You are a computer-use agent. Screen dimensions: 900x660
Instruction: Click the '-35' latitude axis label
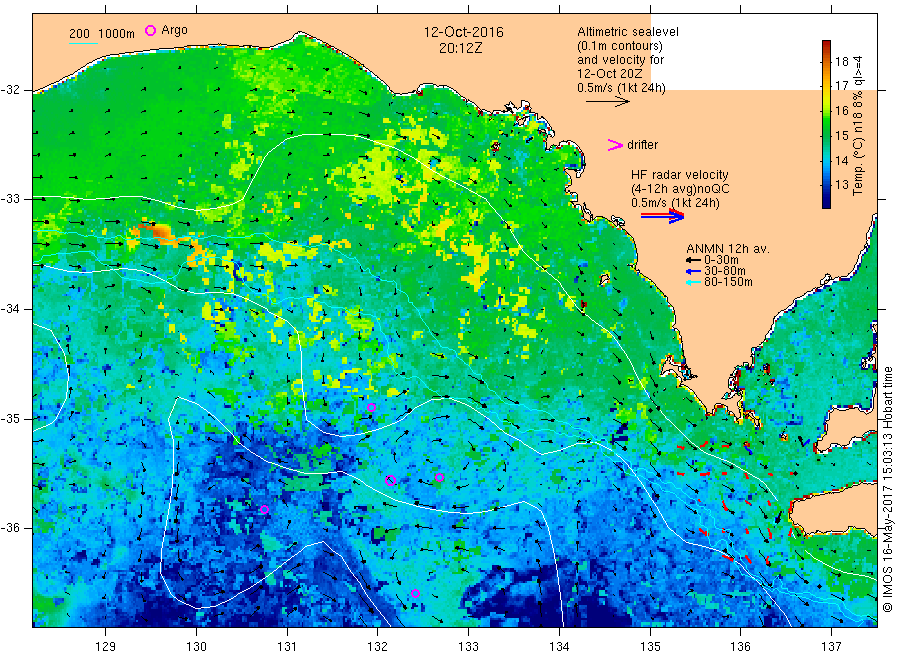point(11,419)
